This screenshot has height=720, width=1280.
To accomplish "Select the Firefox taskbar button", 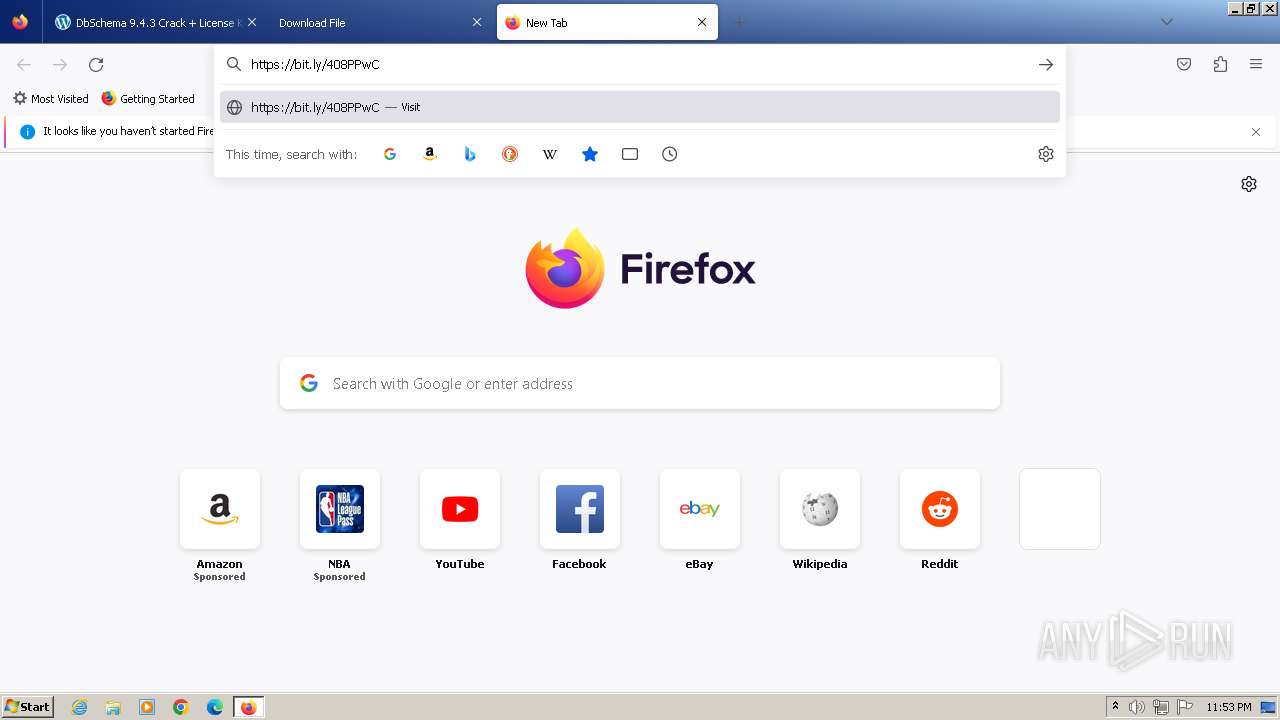I will (x=248, y=707).
